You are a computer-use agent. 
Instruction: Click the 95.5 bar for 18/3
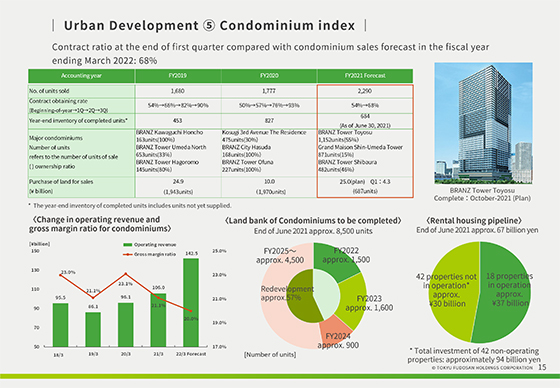pyautogui.click(x=60, y=325)
